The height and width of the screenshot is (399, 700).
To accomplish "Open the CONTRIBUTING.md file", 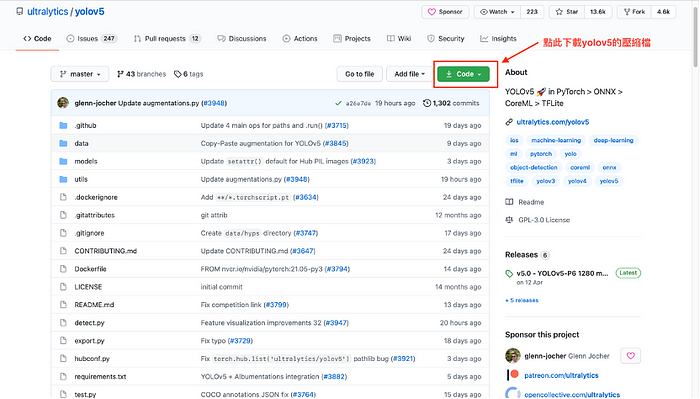I will tap(106, 251).
